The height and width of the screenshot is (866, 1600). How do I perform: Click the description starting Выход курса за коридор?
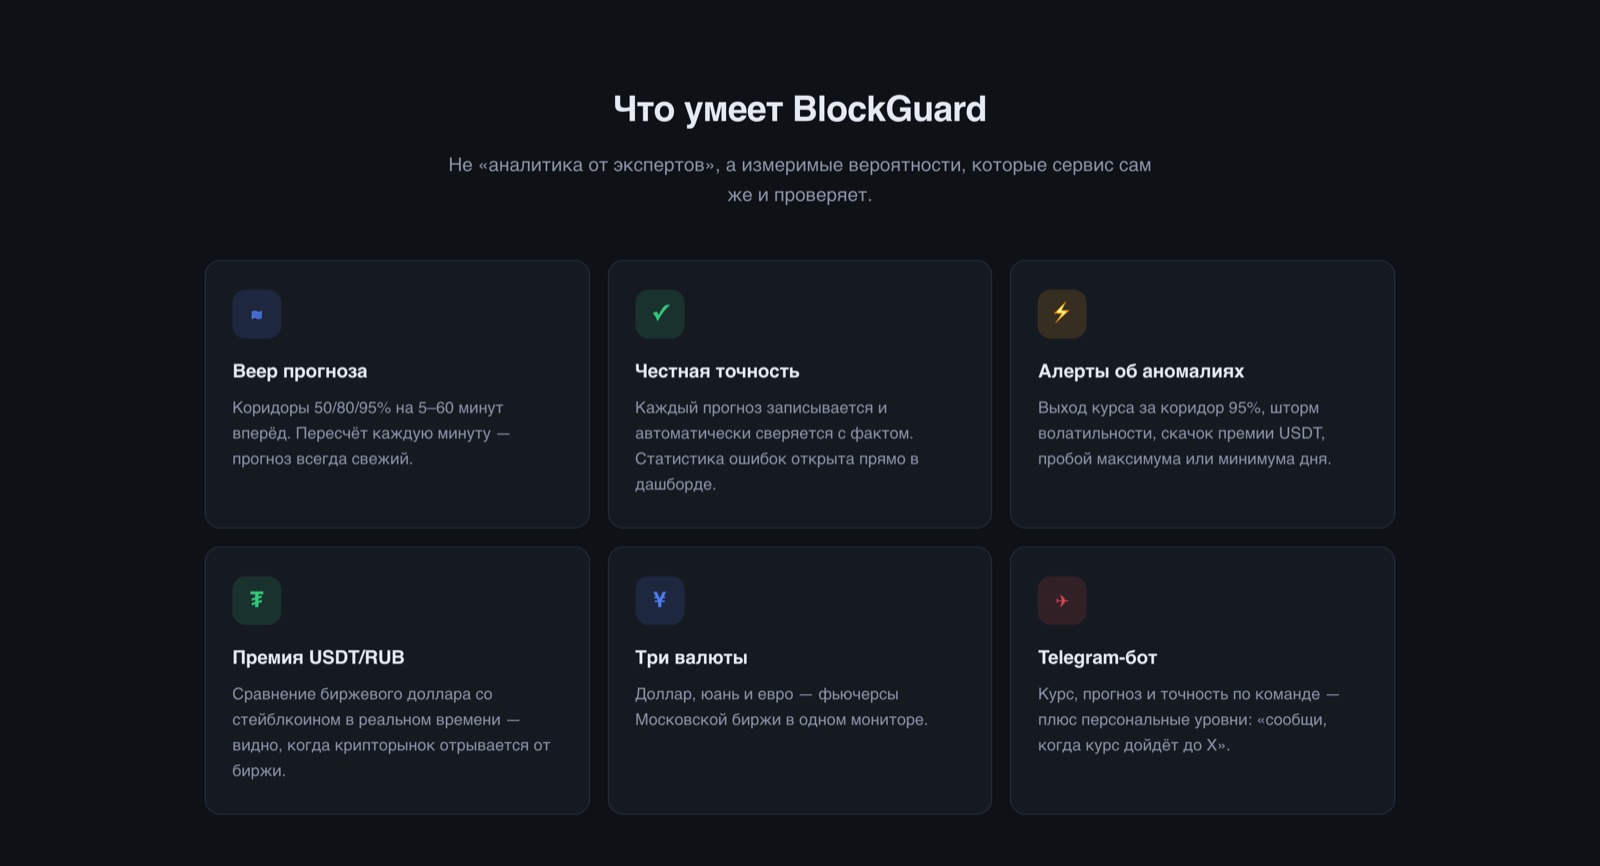(1185, 433)
